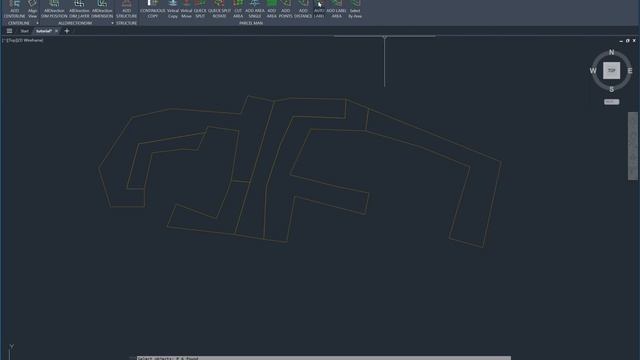This screenshot has height=360, width=640.
Task: Click the green Add Area tool
Action: point(271,9)
